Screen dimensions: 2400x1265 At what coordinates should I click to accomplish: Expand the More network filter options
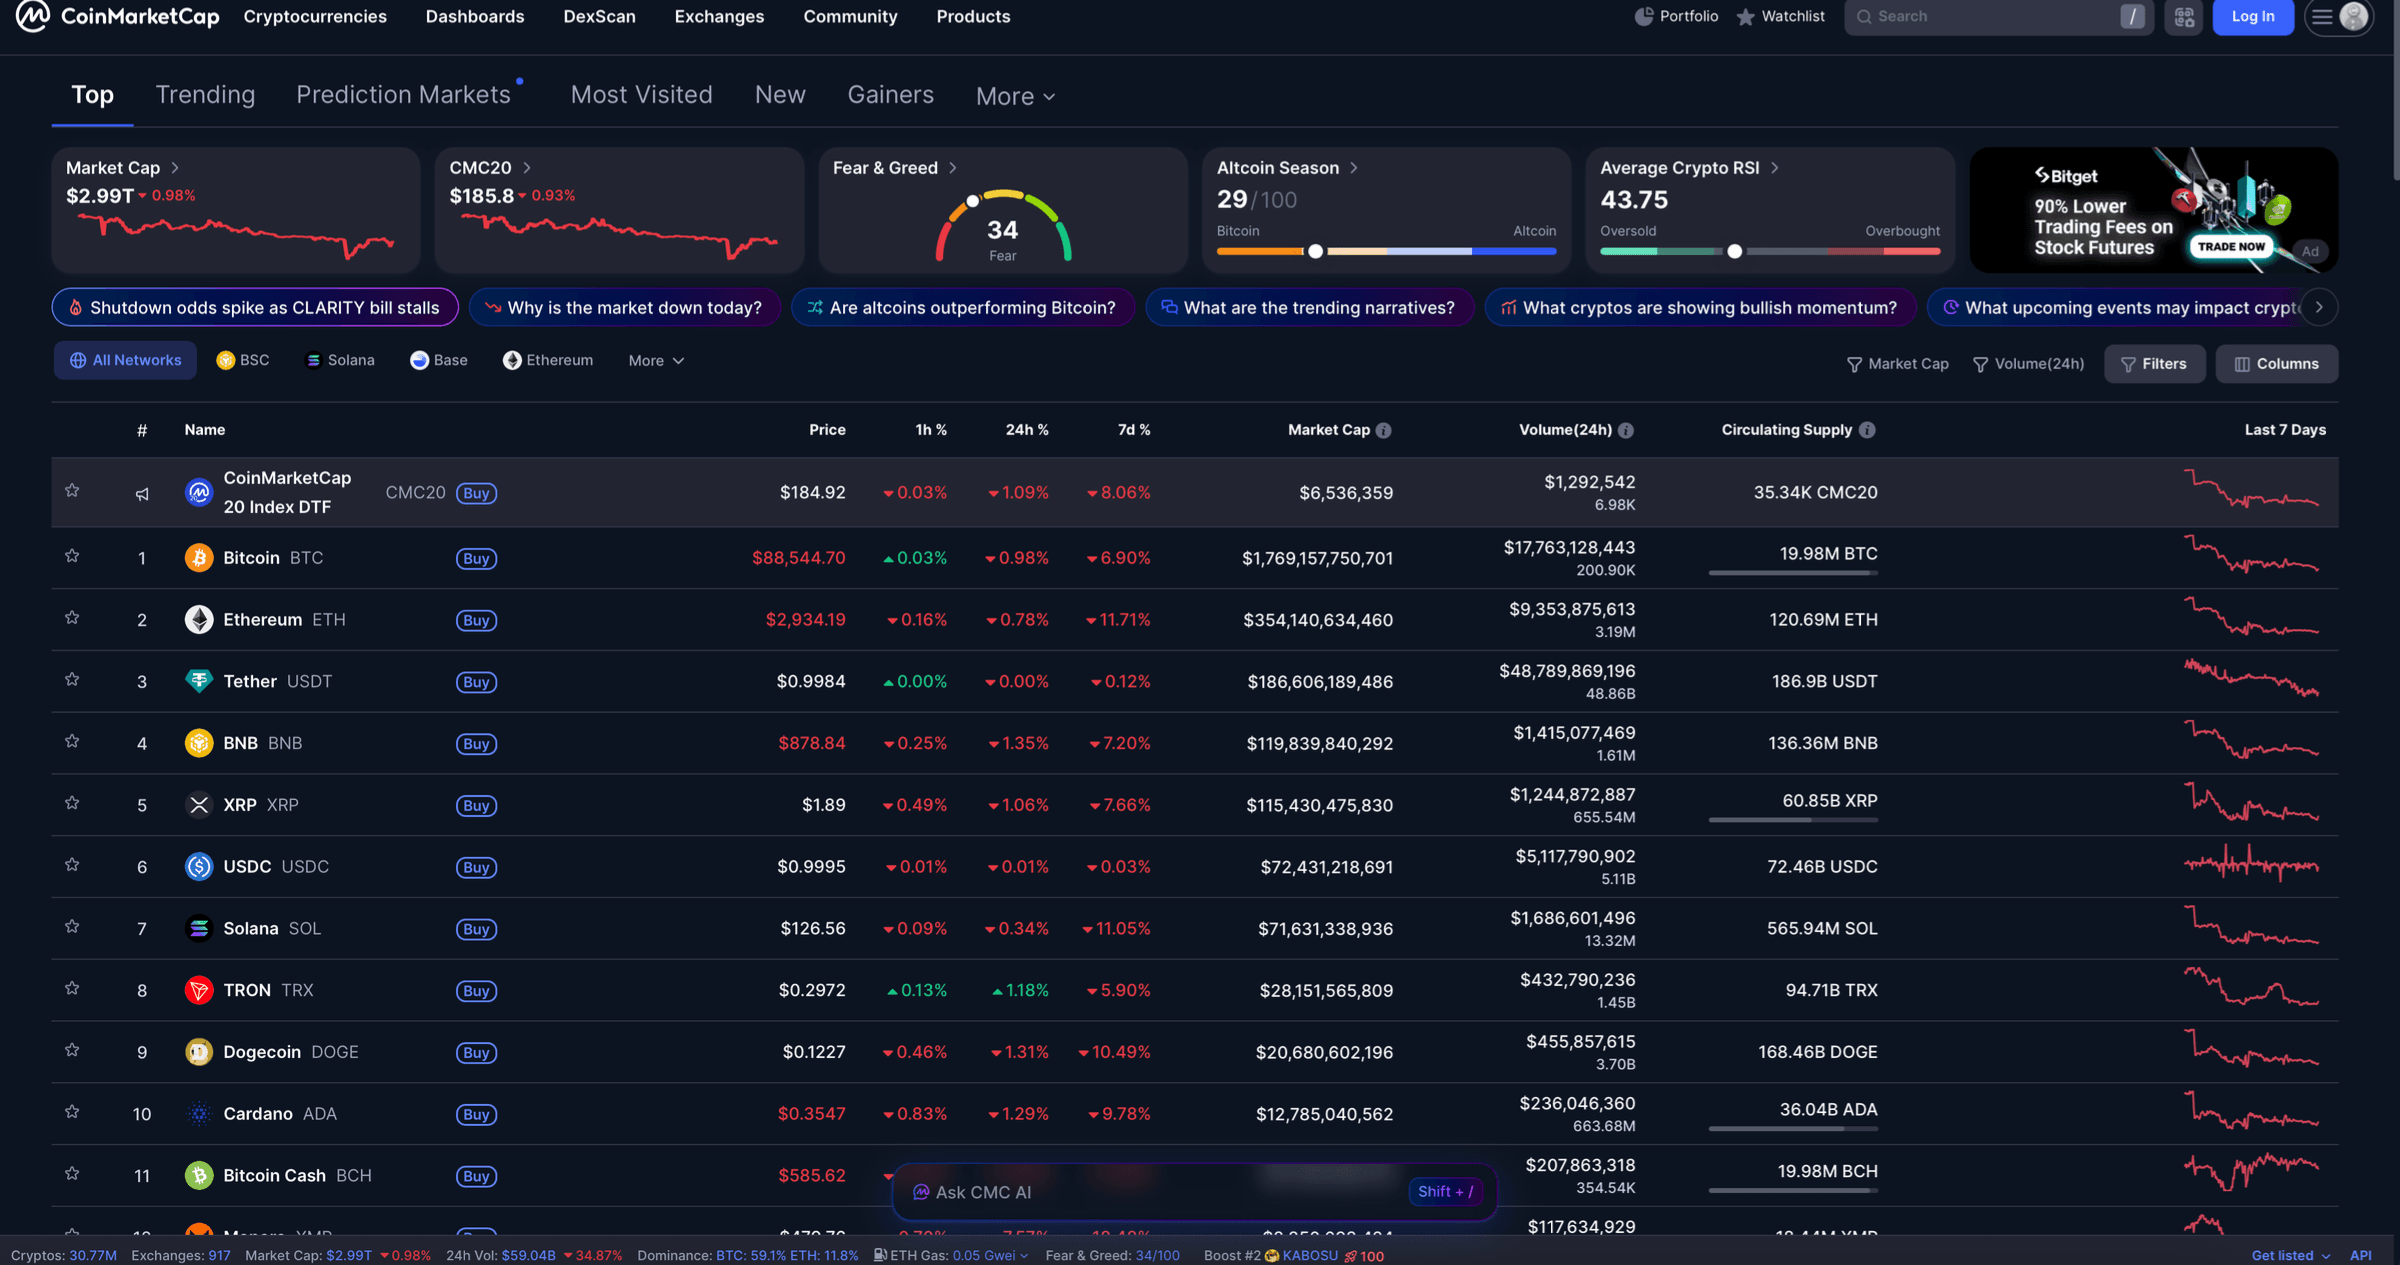pyautogui.click(x=654, y=360)
